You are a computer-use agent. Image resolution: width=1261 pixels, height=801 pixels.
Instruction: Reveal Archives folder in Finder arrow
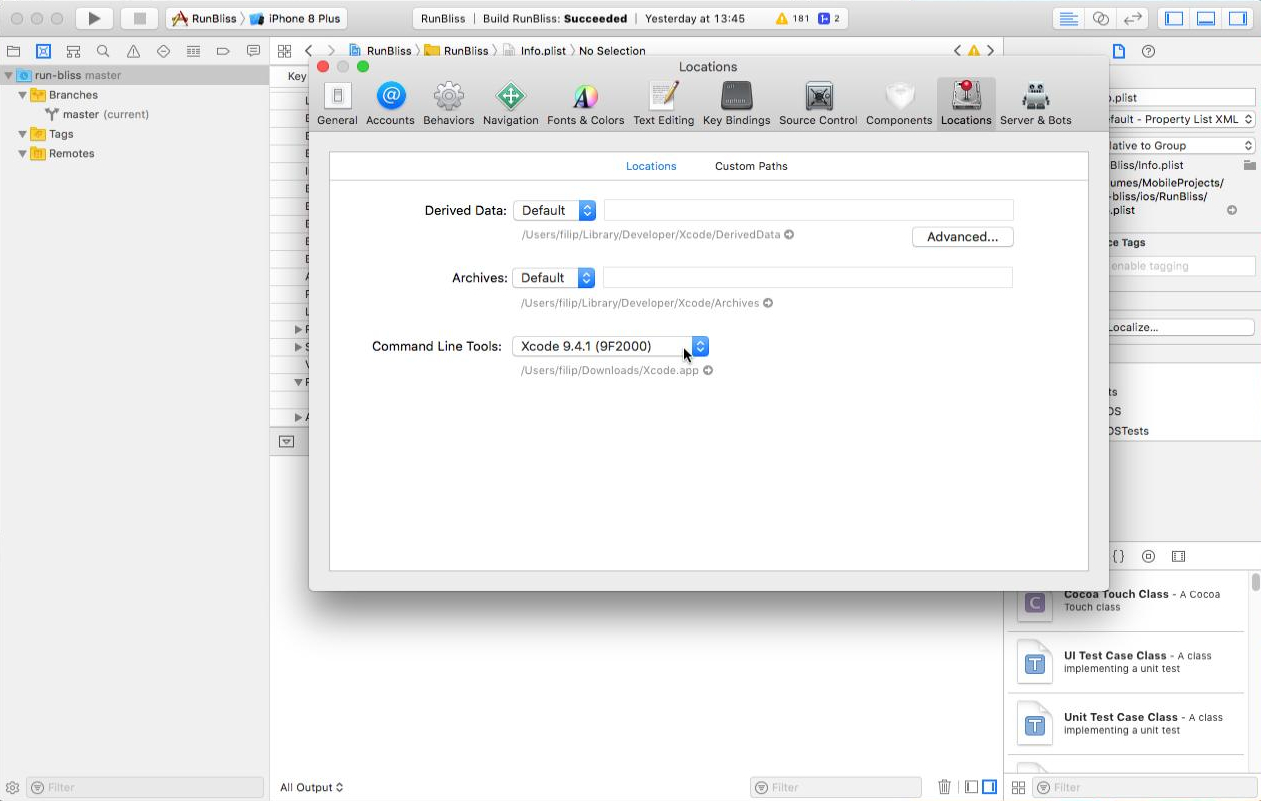tap(768, 303)
